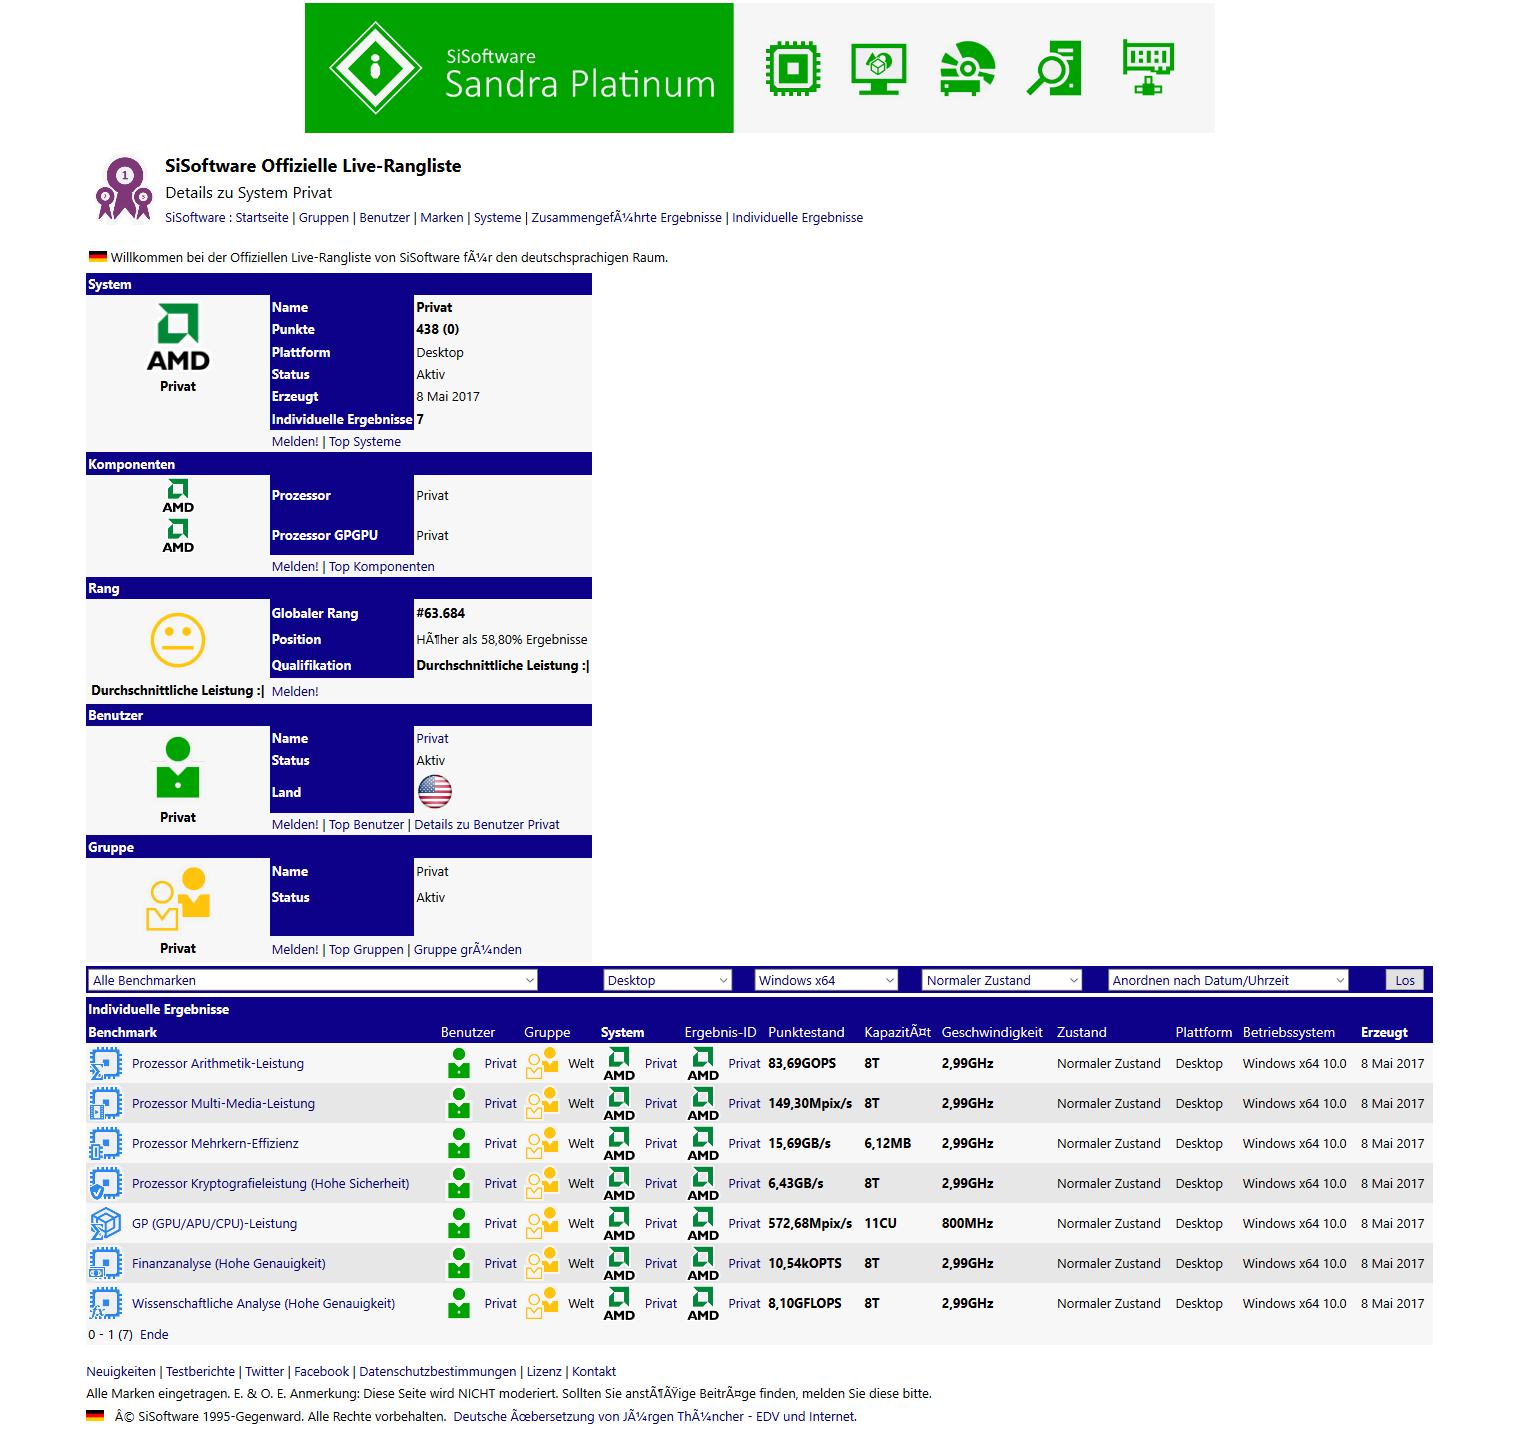Click Details zu Benutzer Privat link
Image resolution: width=1519 pixels, height=1436 pixels.
tap(487, 824)
